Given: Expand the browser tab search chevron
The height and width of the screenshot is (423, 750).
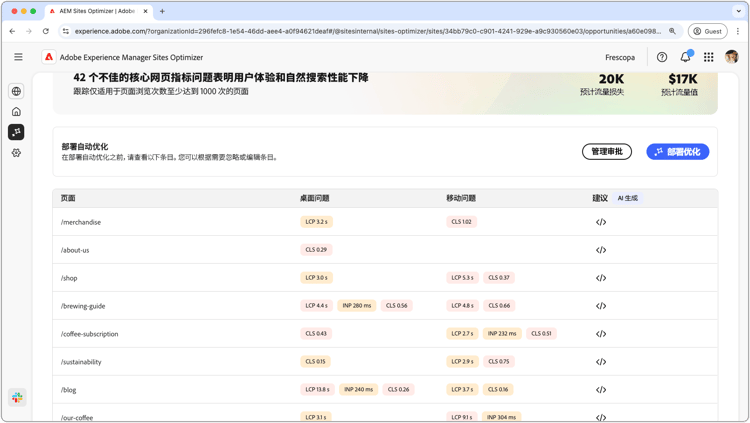Looking at the screenshot, I should 738,11.
